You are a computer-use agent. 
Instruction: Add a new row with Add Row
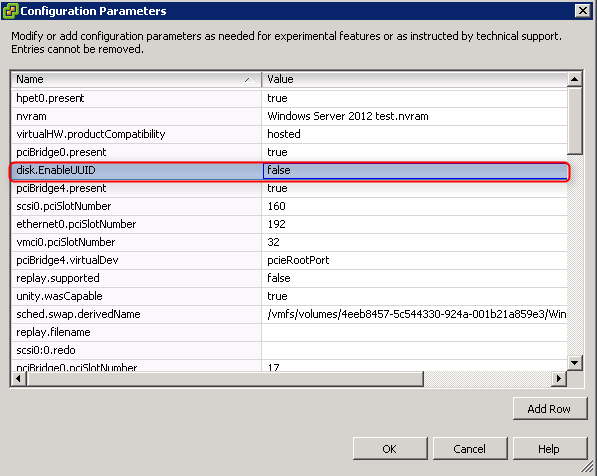[550, 409]
